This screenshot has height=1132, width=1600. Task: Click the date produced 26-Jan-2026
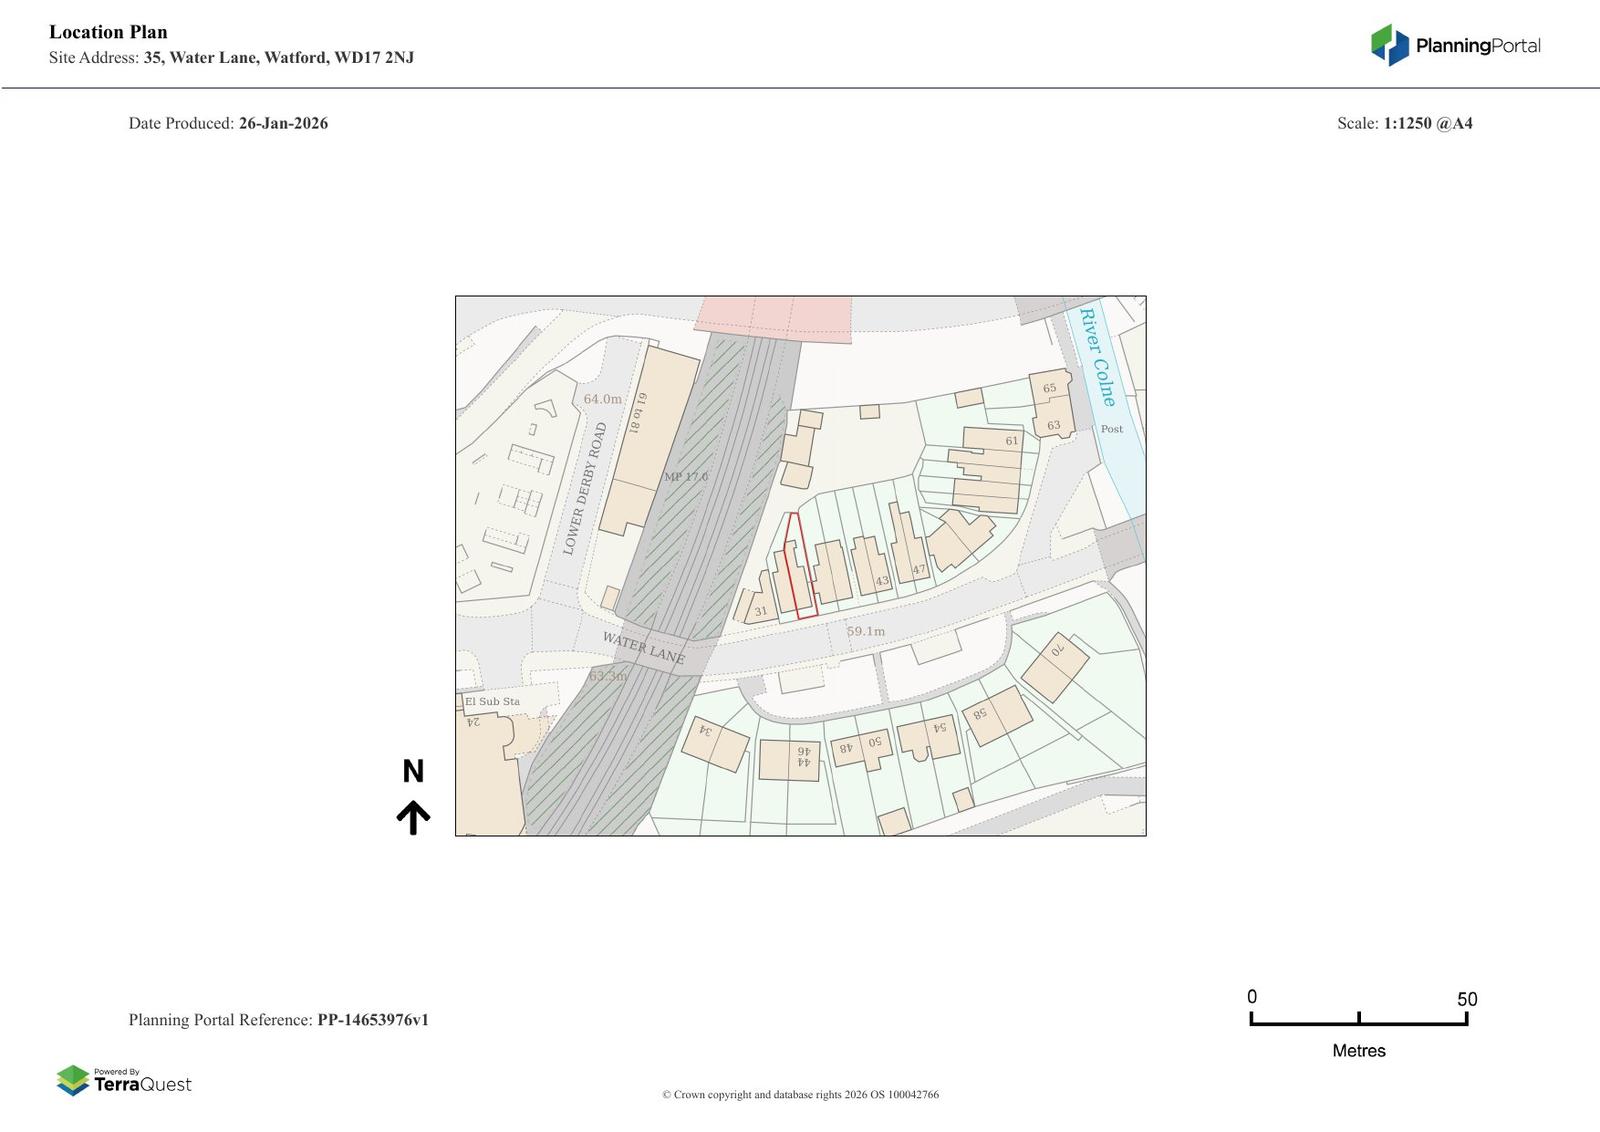(x=283, y=123)
